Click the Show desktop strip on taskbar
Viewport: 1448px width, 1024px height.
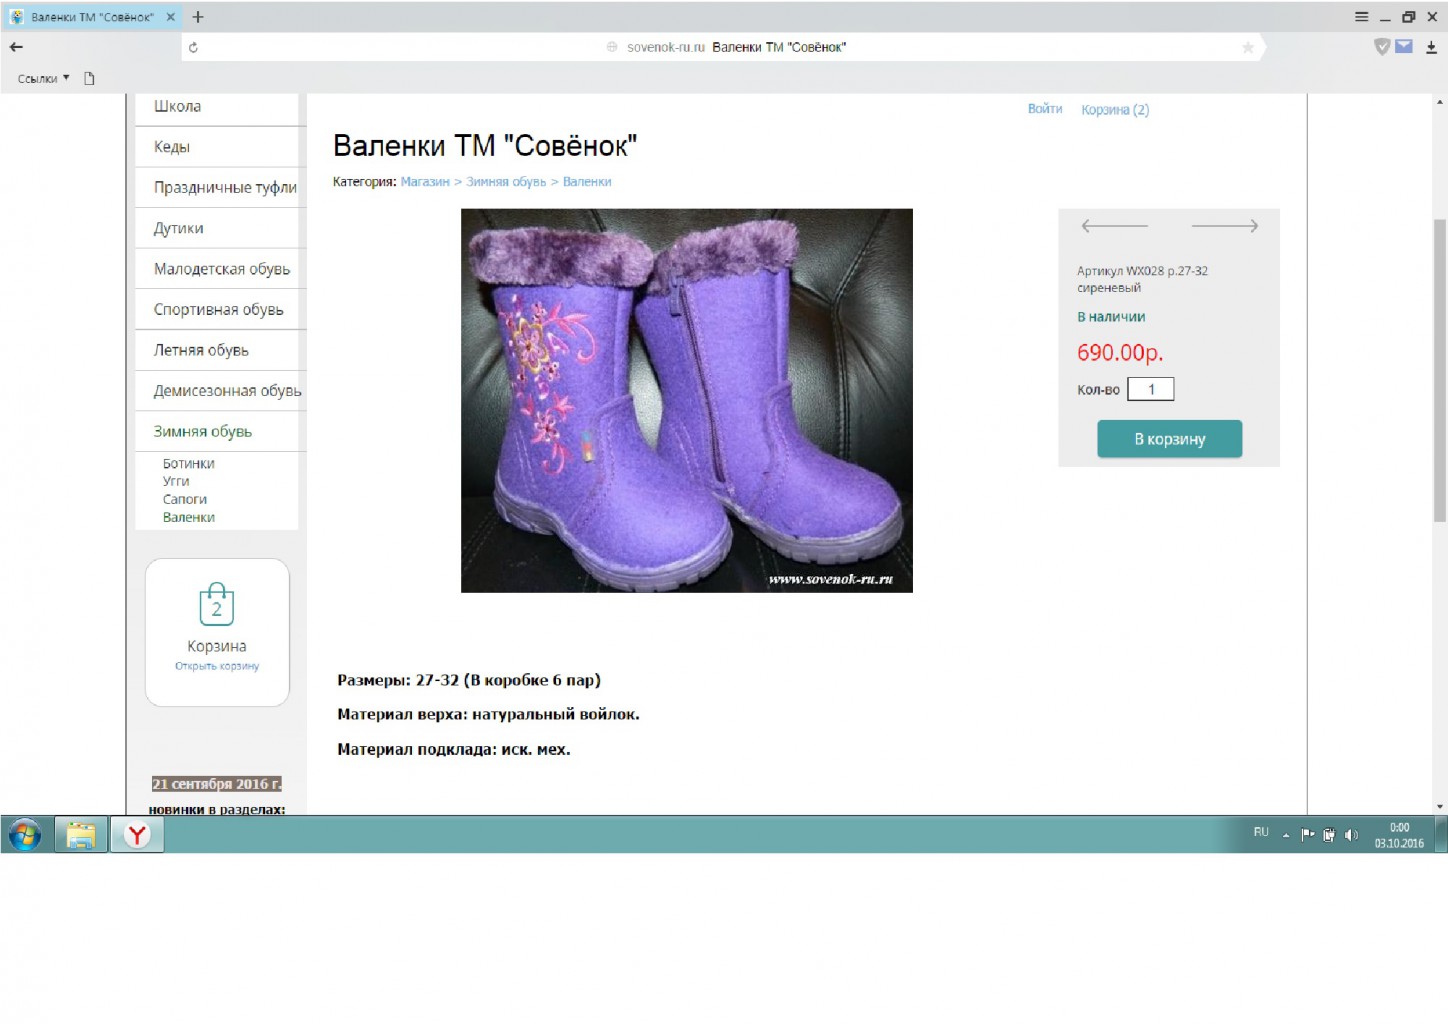point(1441,835)
